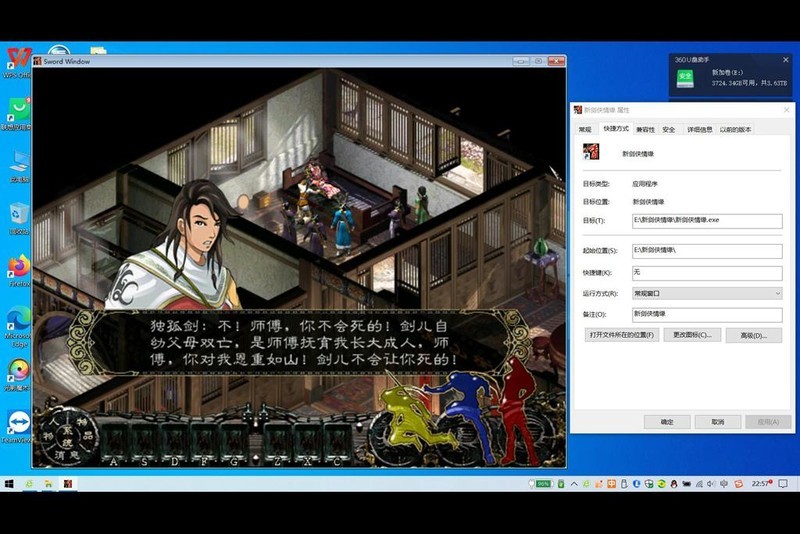Screen dimensions: 800x534
Task: Open the green 联想 app store desktop icon
Action: pyautogui.click(x=18, y=114)
